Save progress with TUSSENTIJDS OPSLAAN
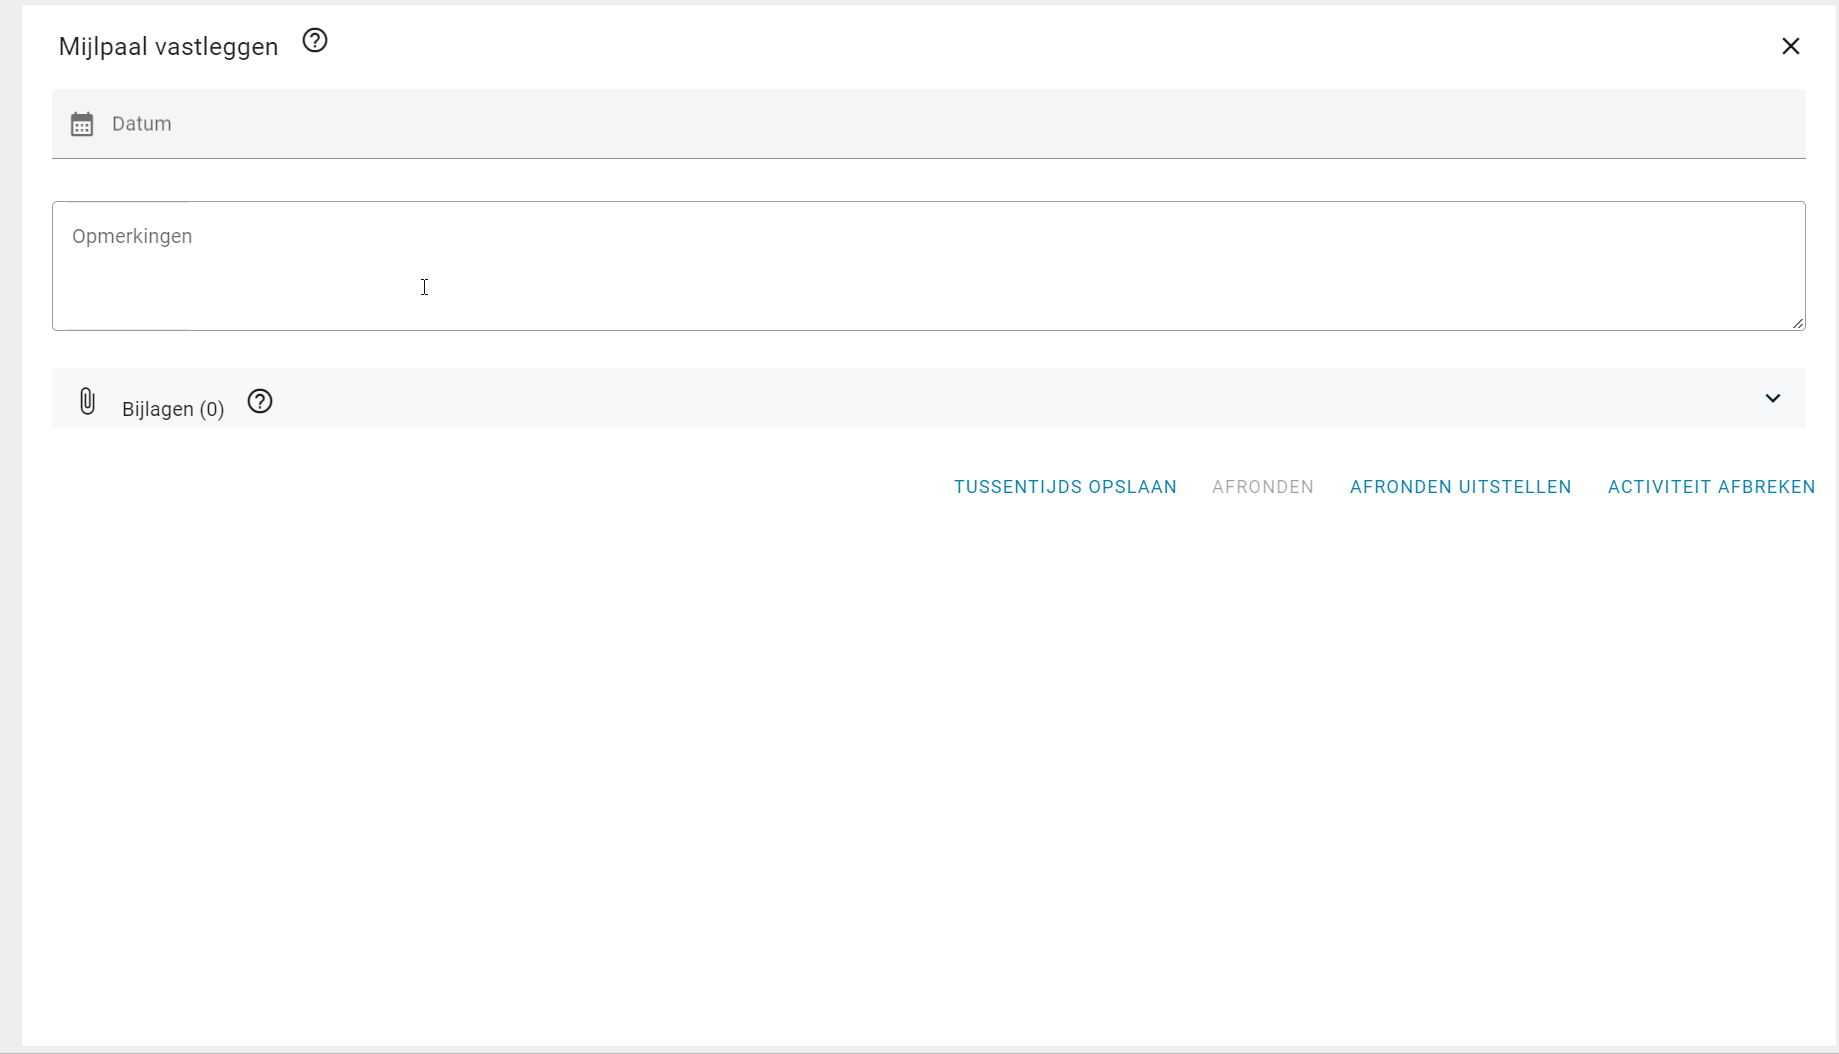The width and height of the screenshot is (1839, 1054). click(x=1064, y=487)
